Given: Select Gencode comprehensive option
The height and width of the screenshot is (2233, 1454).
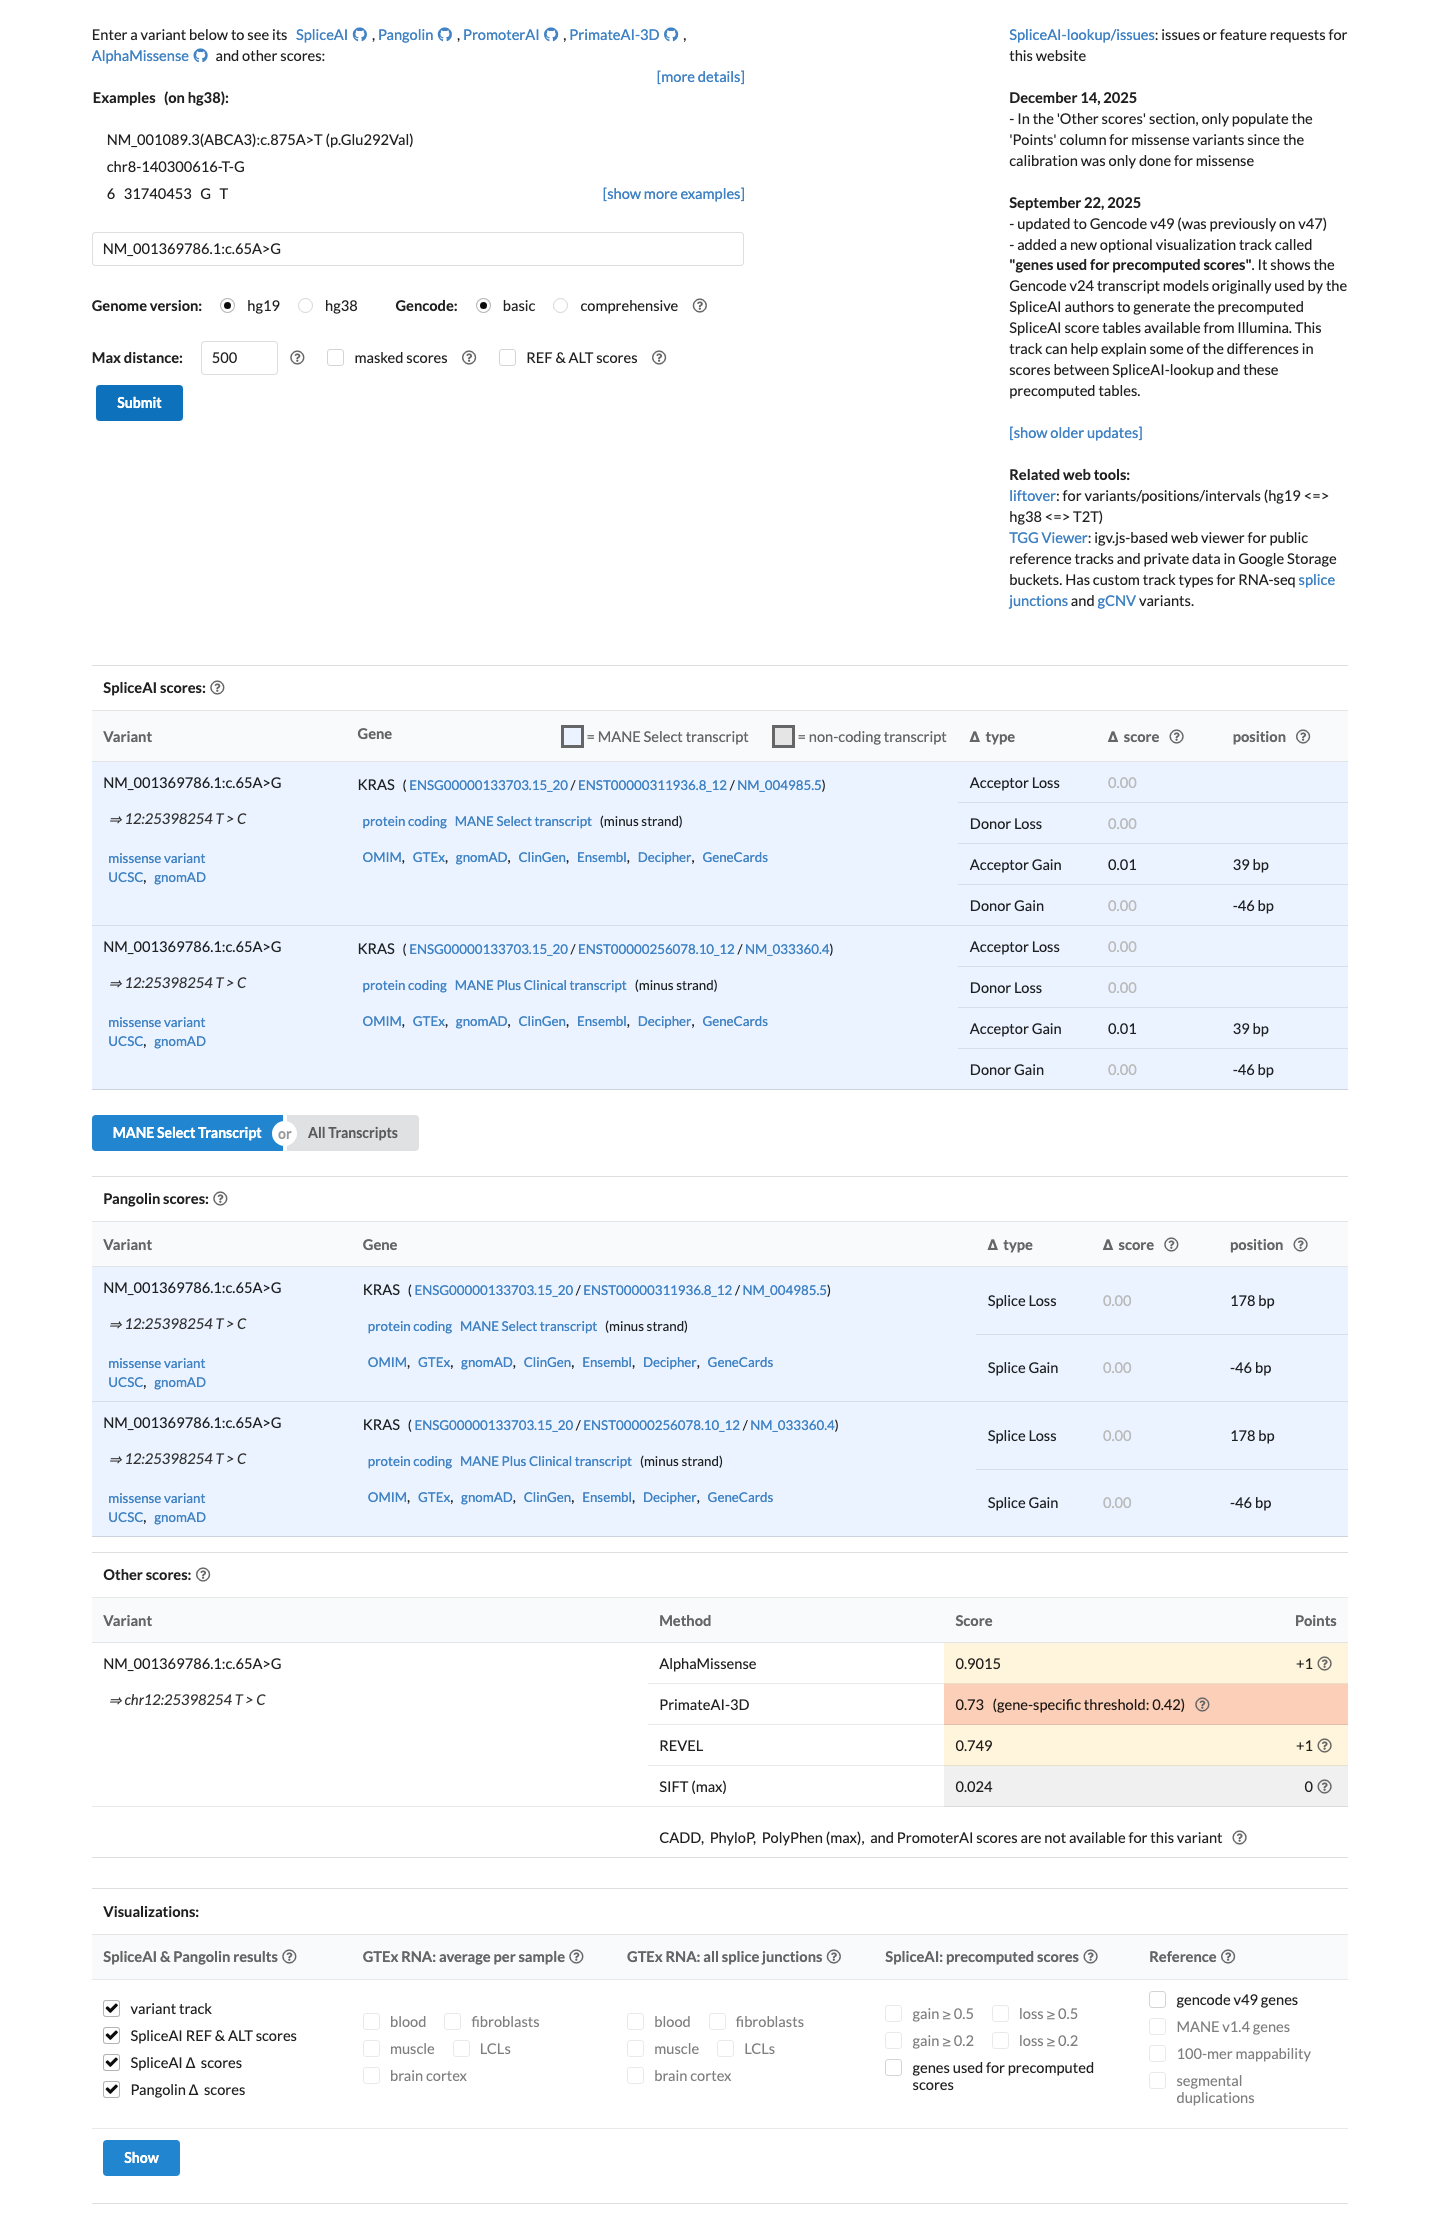Looking at the screenshot, I should click(x=561, y=306).
